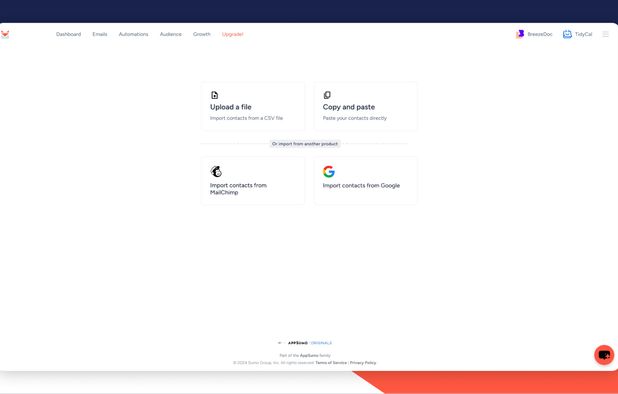Click 'Import contacts from a CSV file' text

[x=246, y=118]
